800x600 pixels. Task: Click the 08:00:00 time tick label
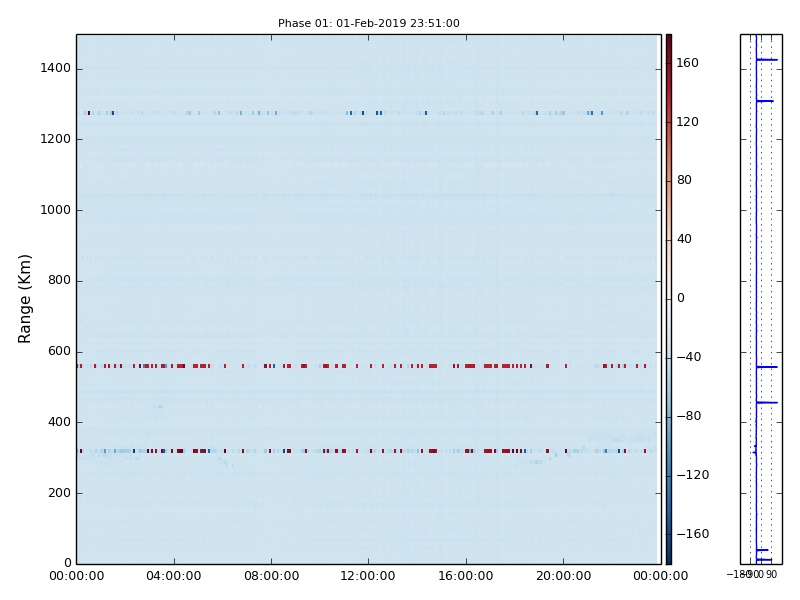(271, 576)
